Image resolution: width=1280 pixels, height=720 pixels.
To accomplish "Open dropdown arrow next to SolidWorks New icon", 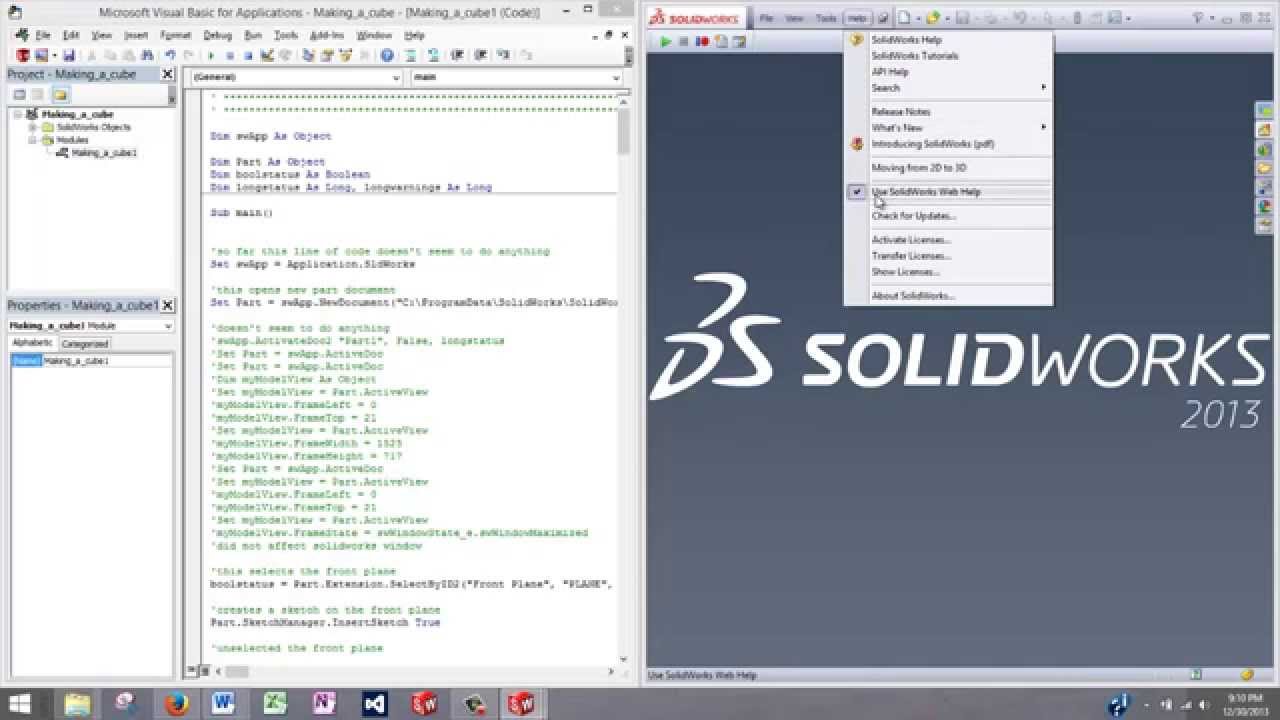I will point(918,18).
